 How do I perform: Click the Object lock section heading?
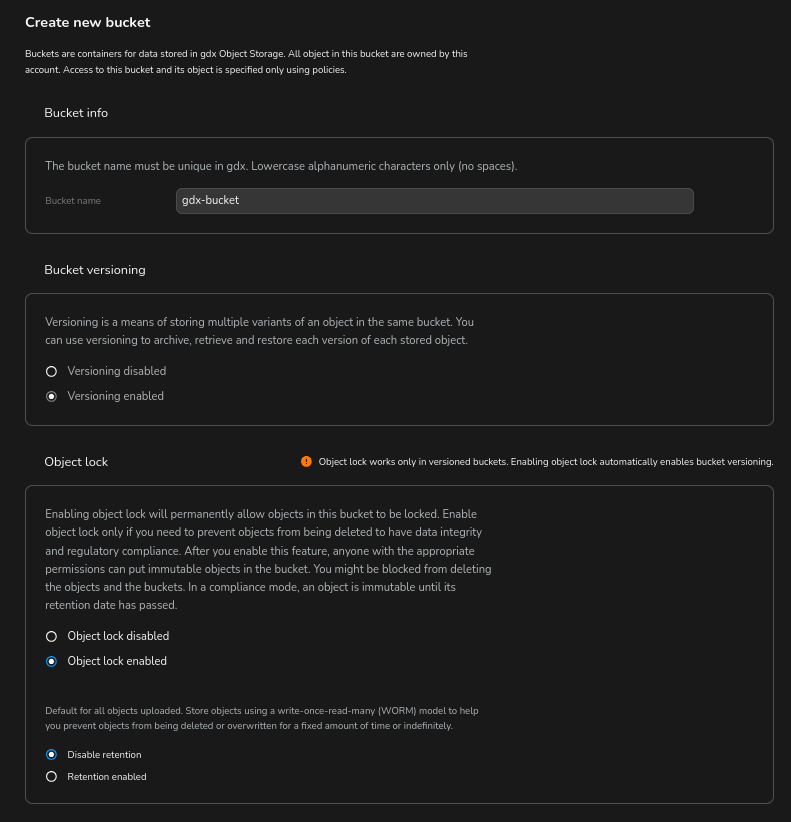(76, 462)
